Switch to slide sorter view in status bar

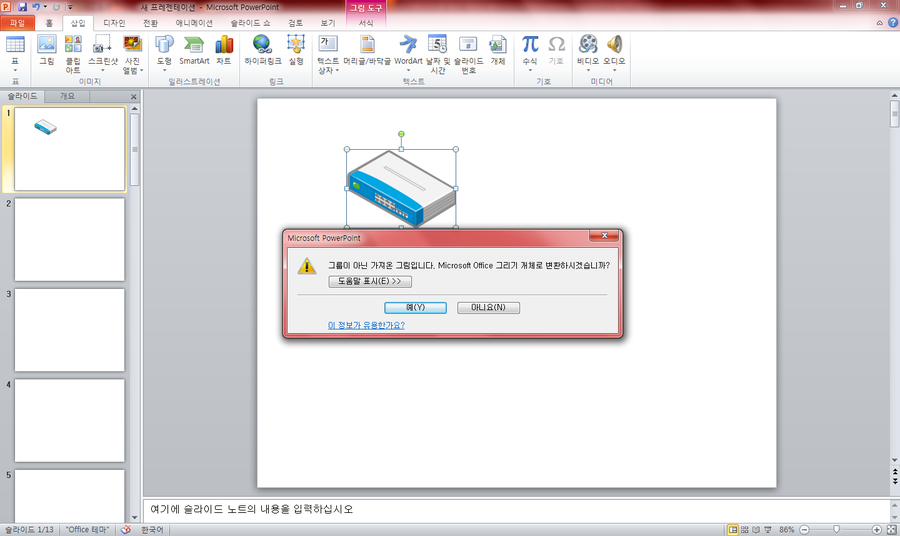(x=744, y=529)
